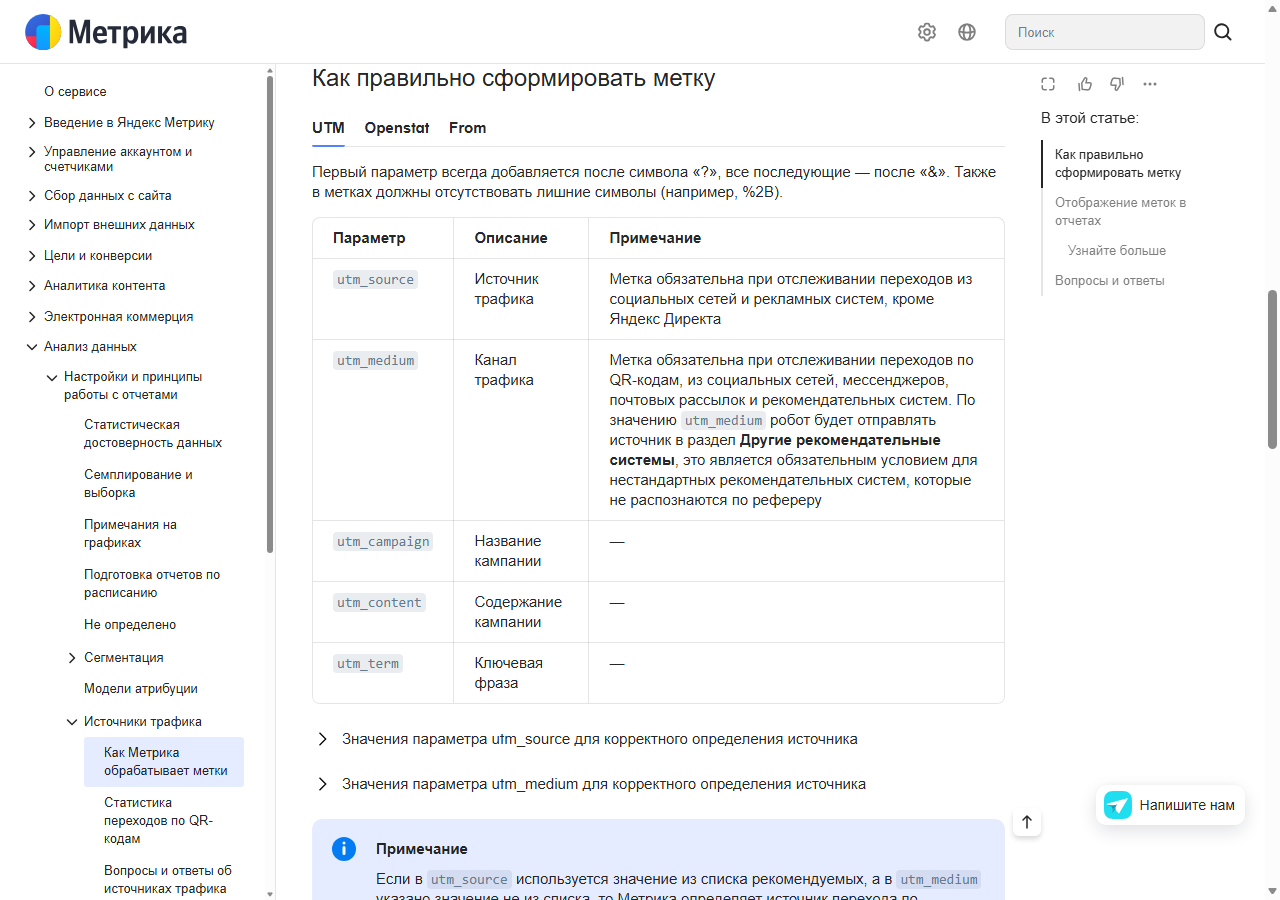
Task: Open Модели атрибуции page
Action: tap(141, 689)
